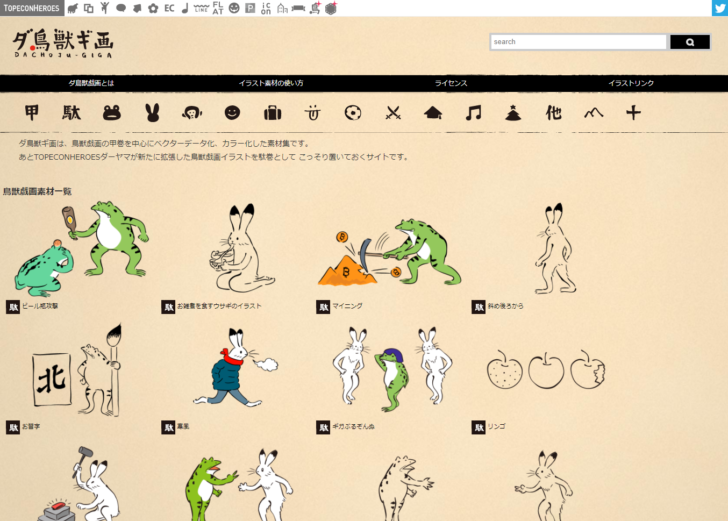Click the TopeconHeroes label
The height and width of the screenshot is (521, 728).
pos(32,8)
